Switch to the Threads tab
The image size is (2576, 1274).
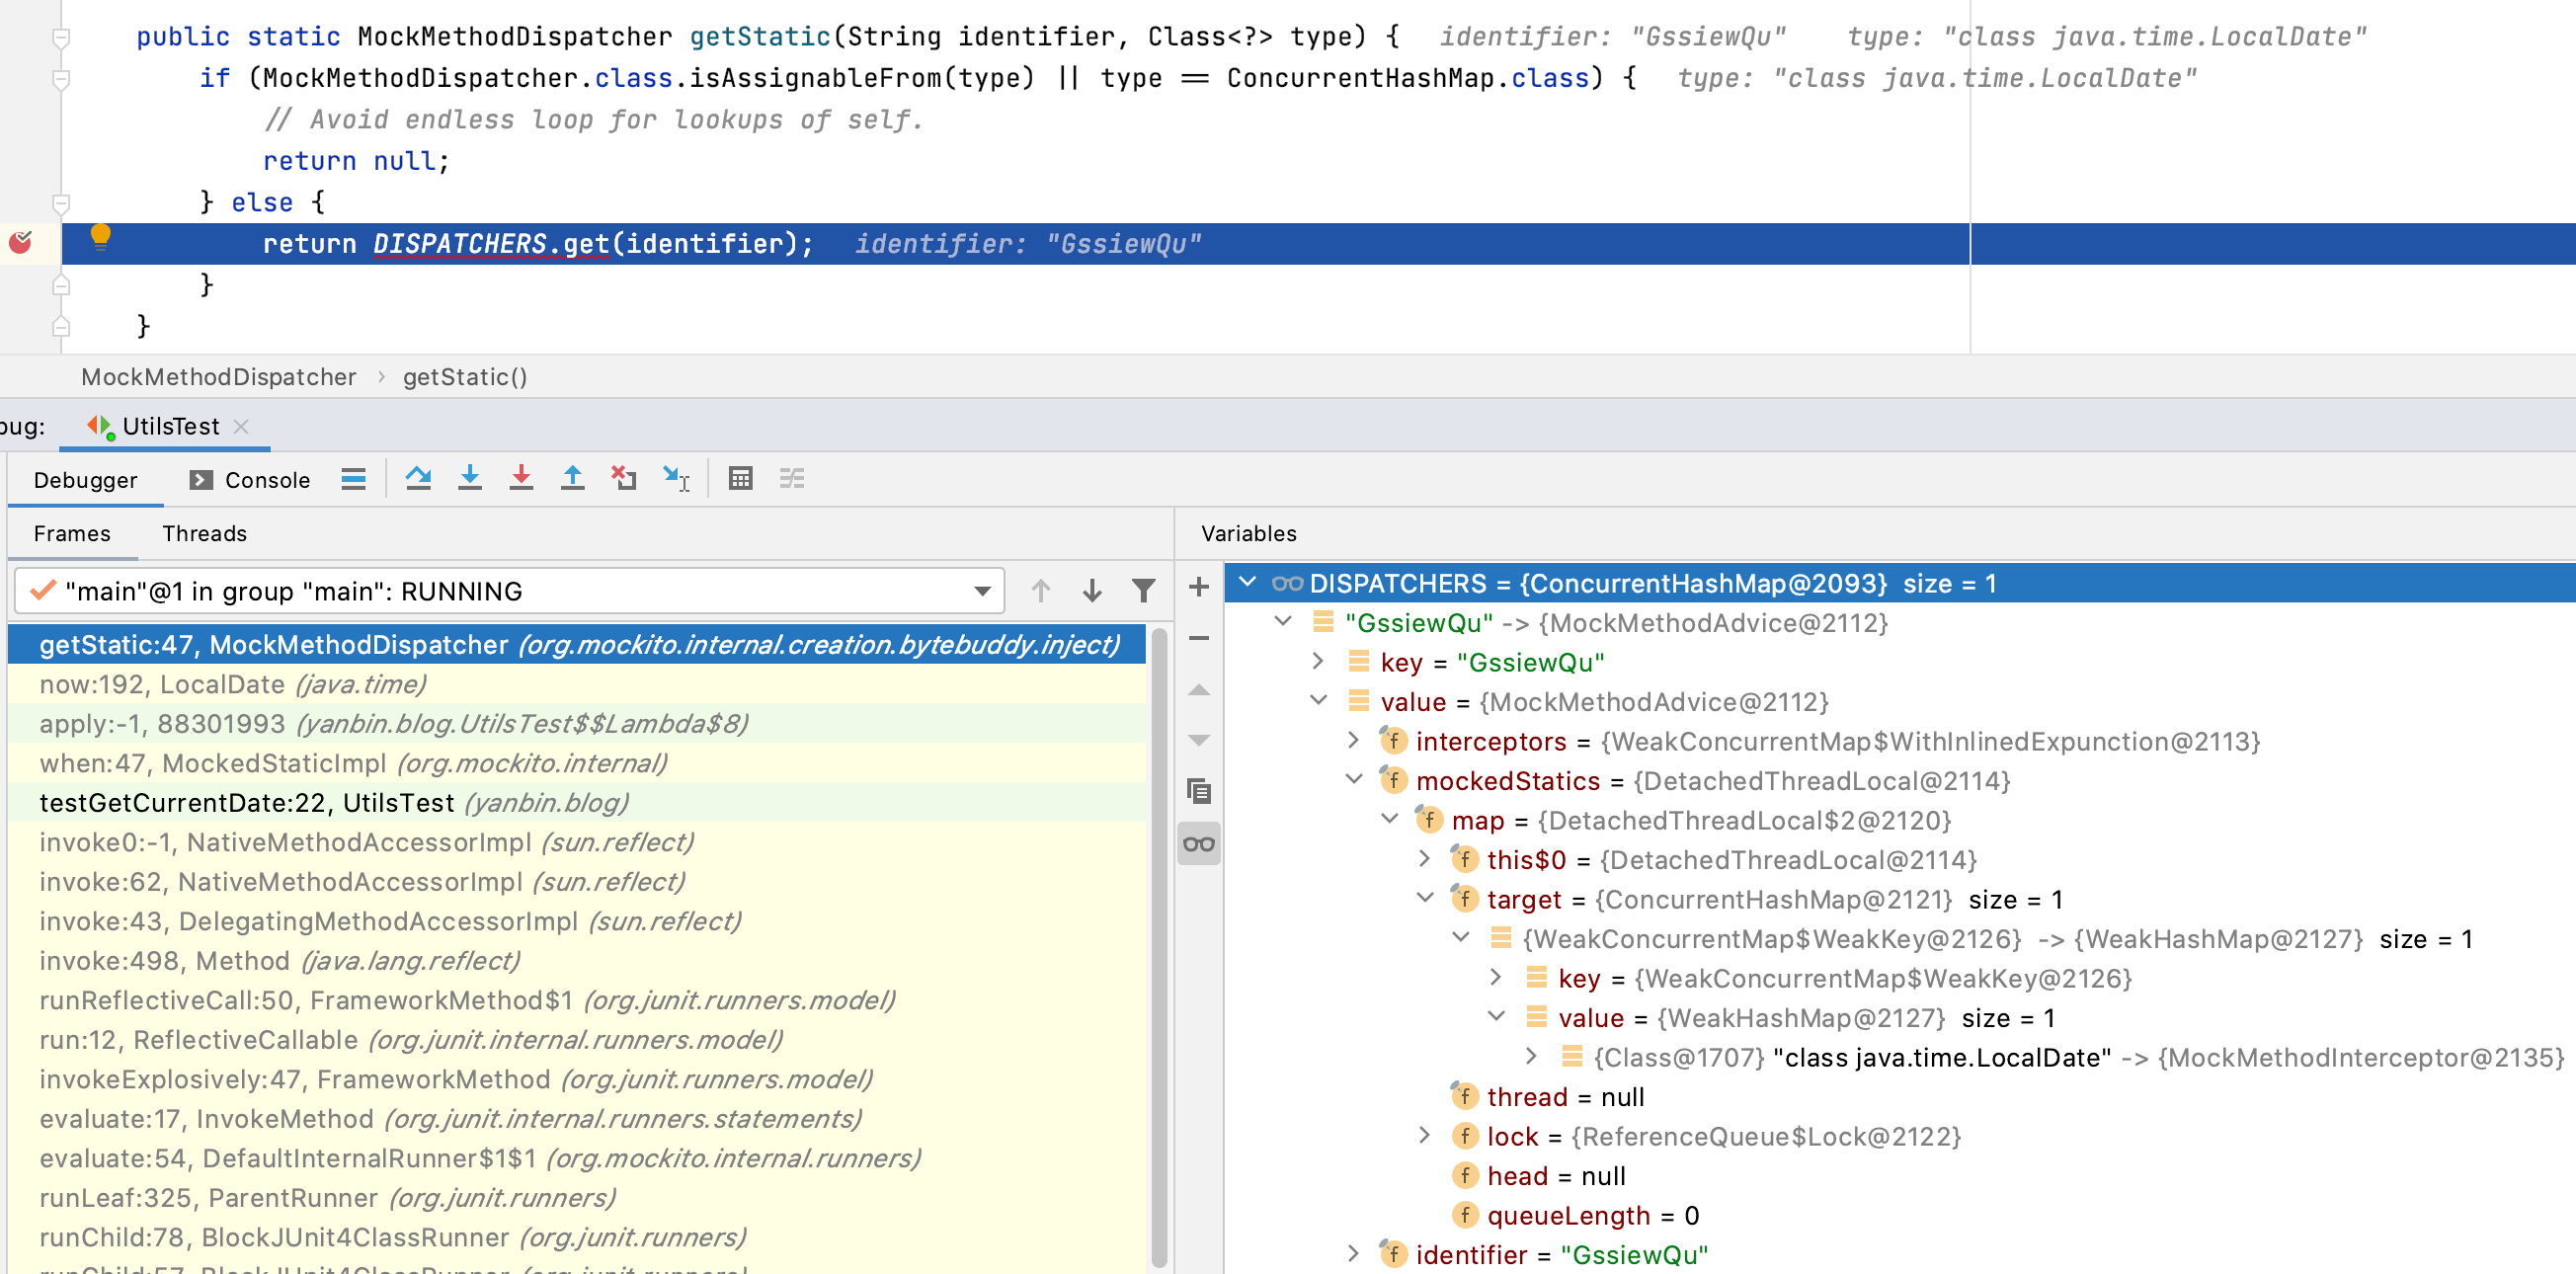[204, 533]
